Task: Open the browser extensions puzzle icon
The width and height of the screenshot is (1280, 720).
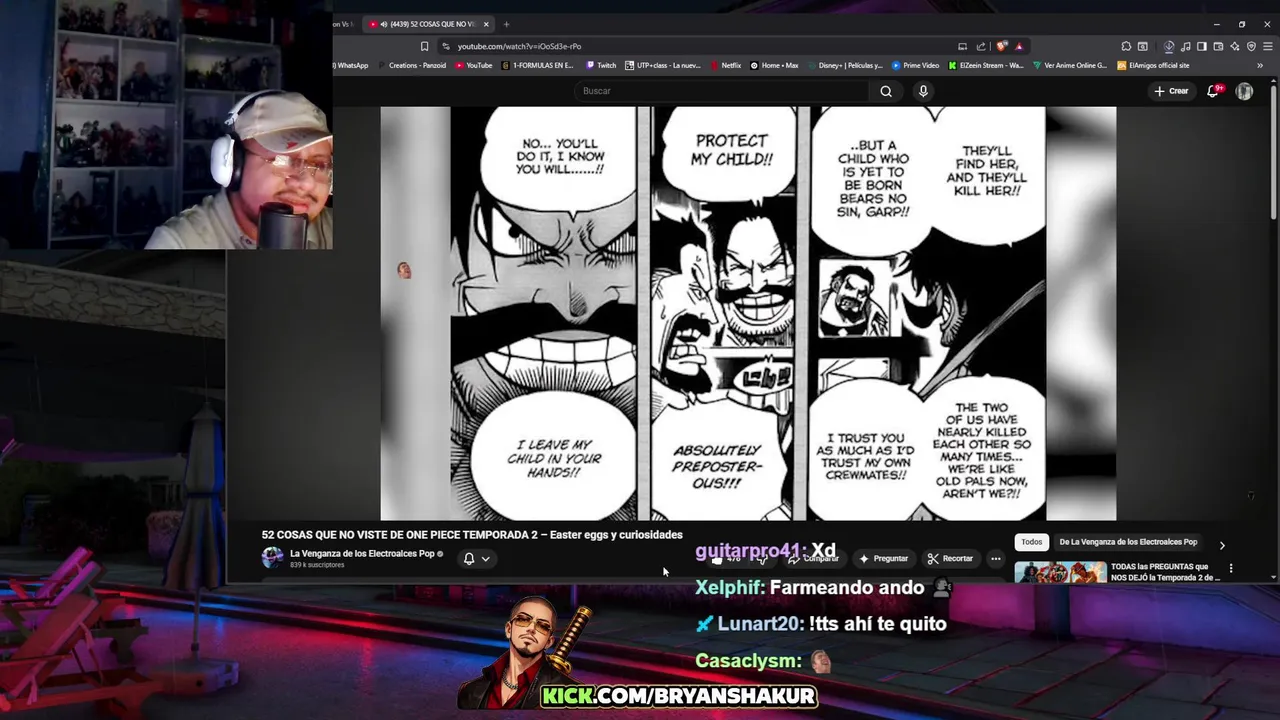Action: [x=1126, y=46]
